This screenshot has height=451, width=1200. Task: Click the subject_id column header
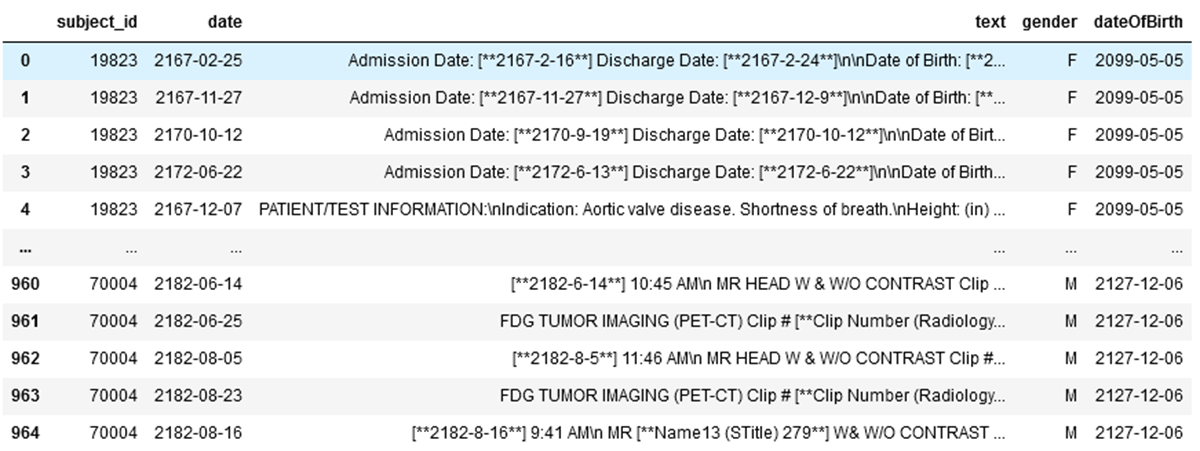click(x=97, y=21)
